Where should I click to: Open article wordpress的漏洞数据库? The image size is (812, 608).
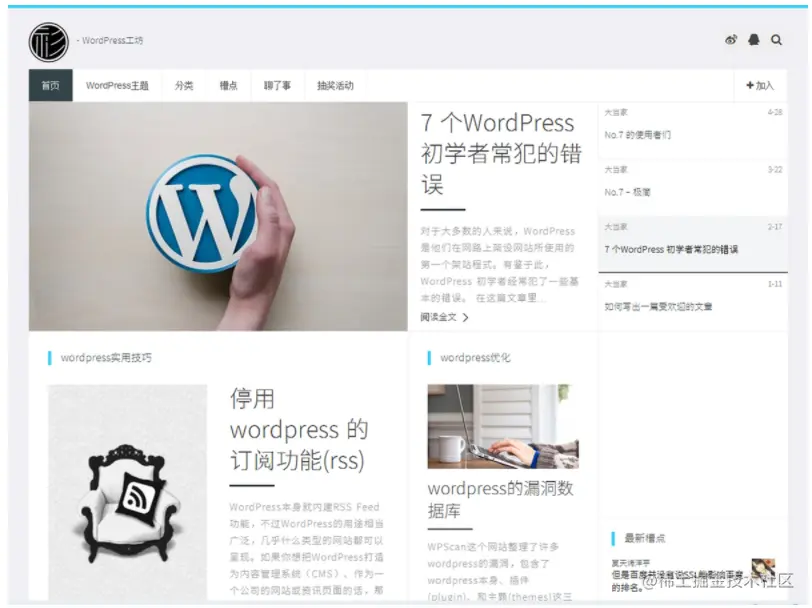tap(500, 499)
